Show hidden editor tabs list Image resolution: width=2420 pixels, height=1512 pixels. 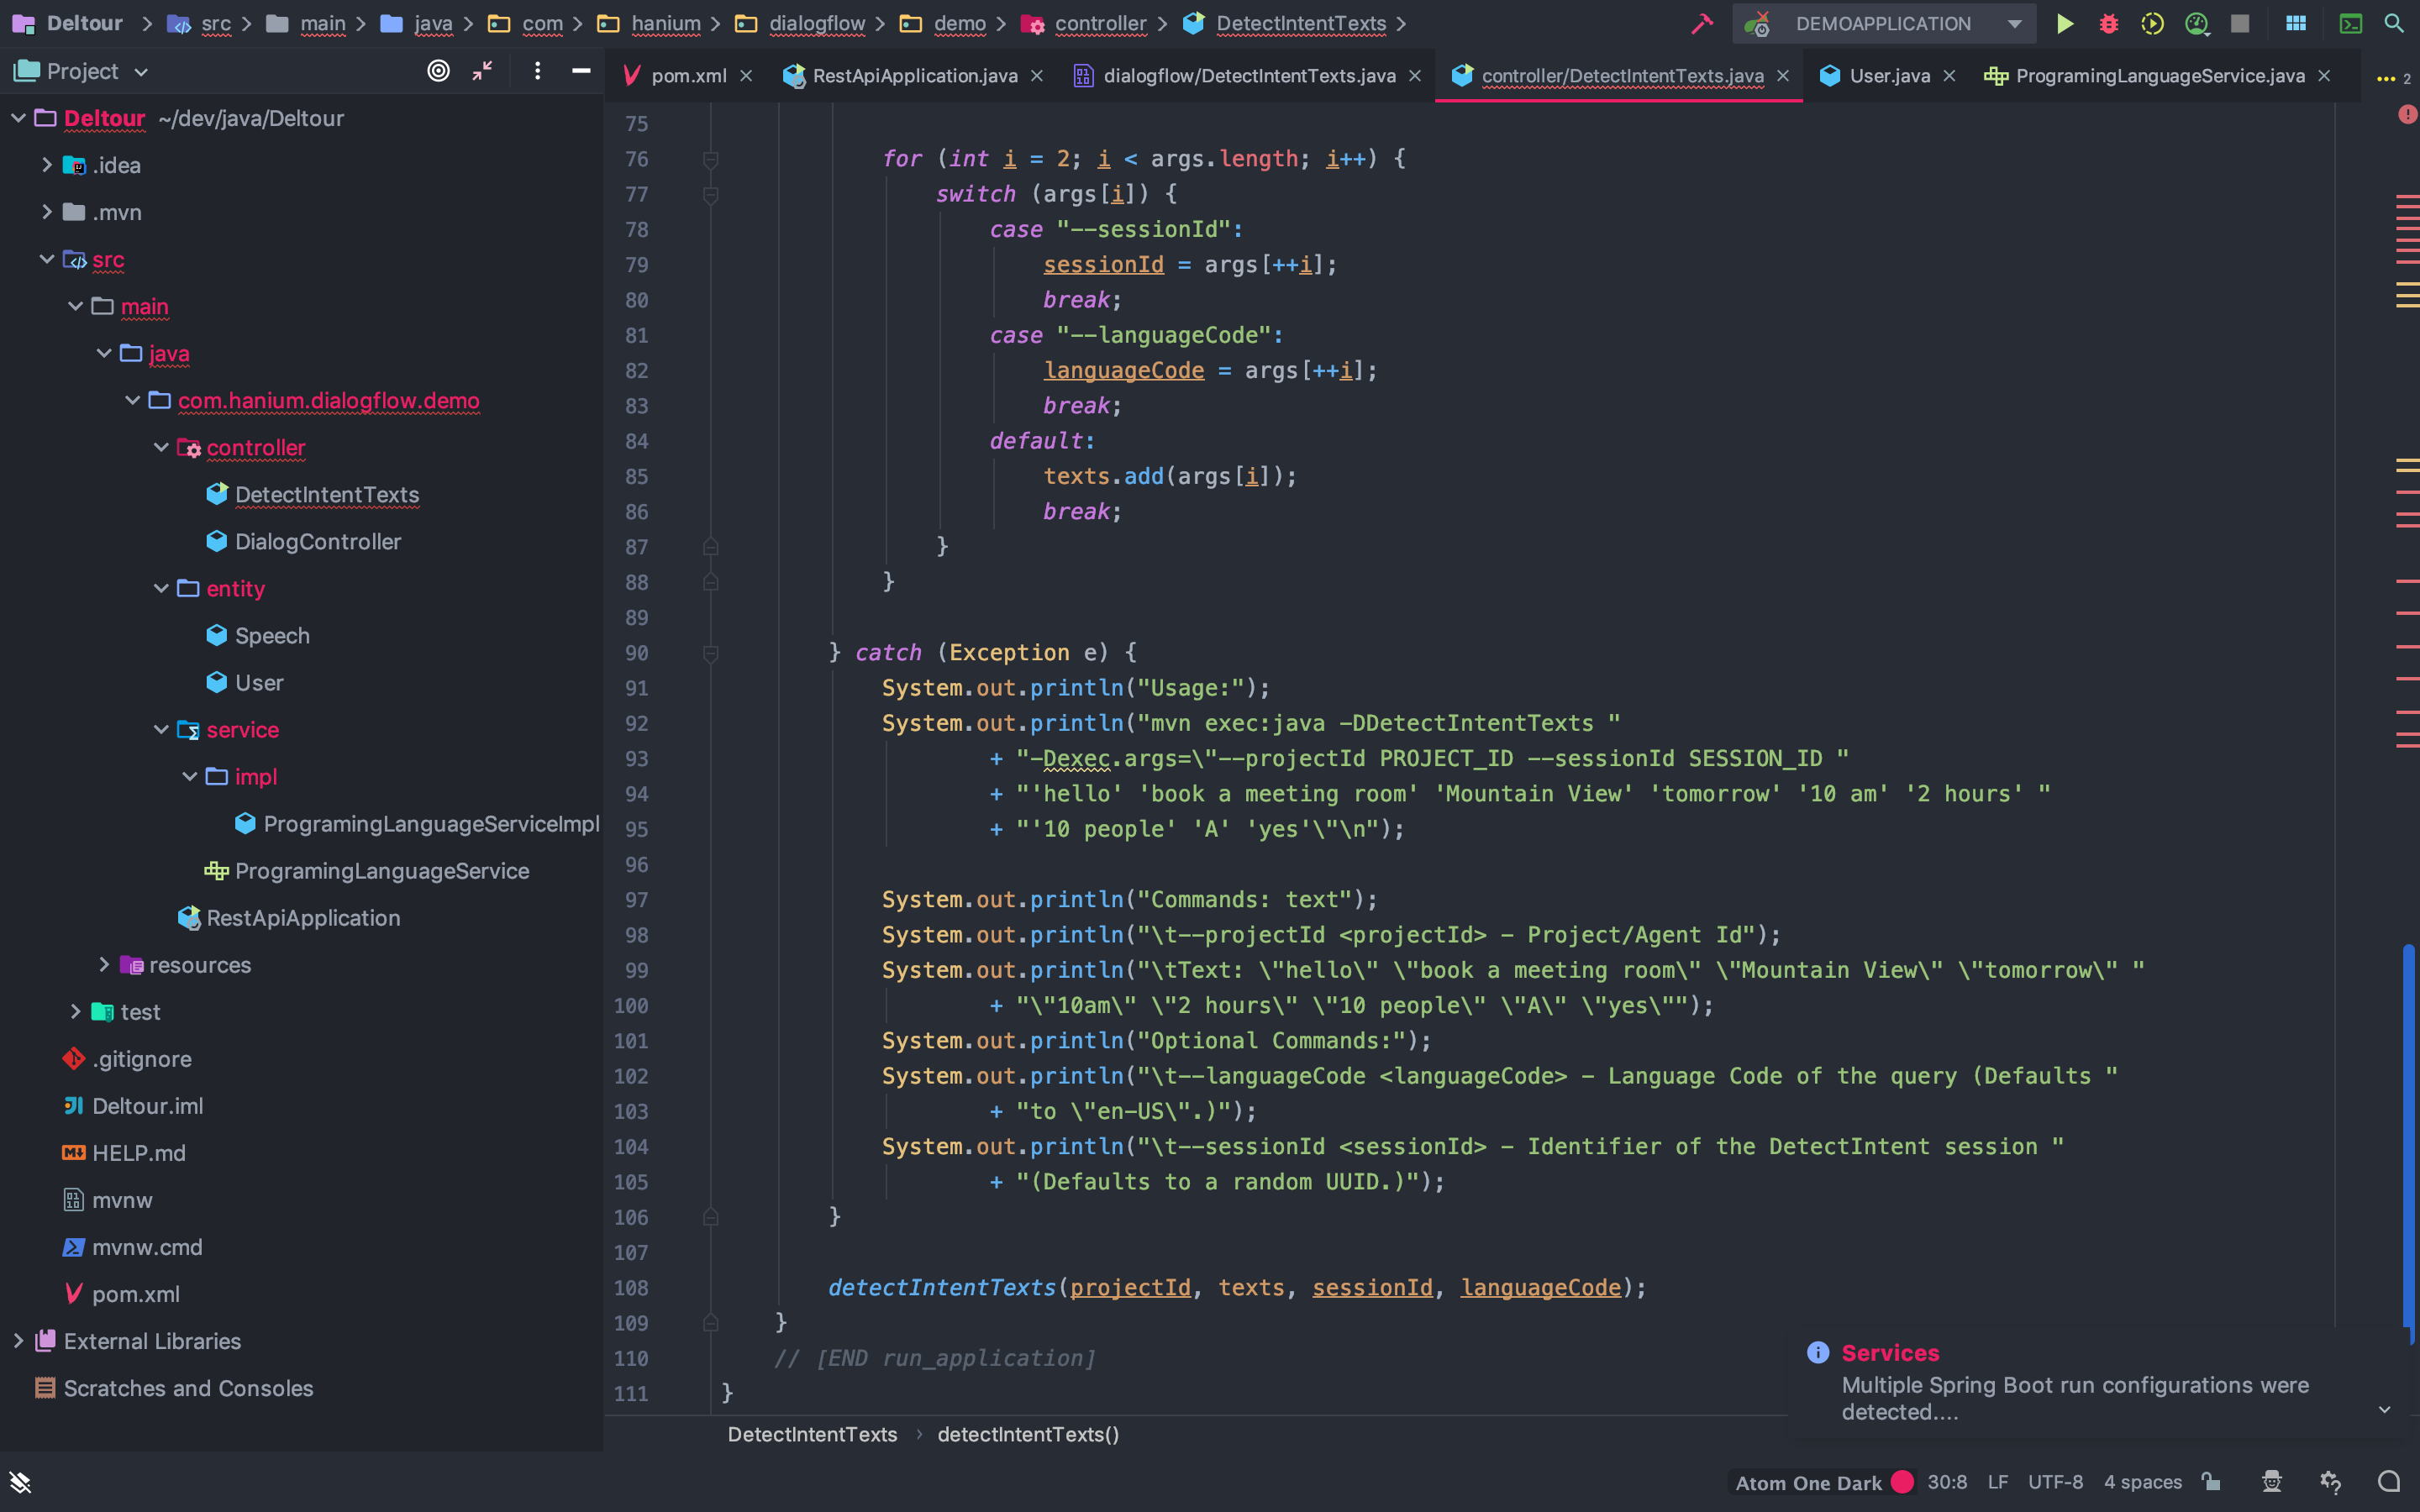[2392, 77]
